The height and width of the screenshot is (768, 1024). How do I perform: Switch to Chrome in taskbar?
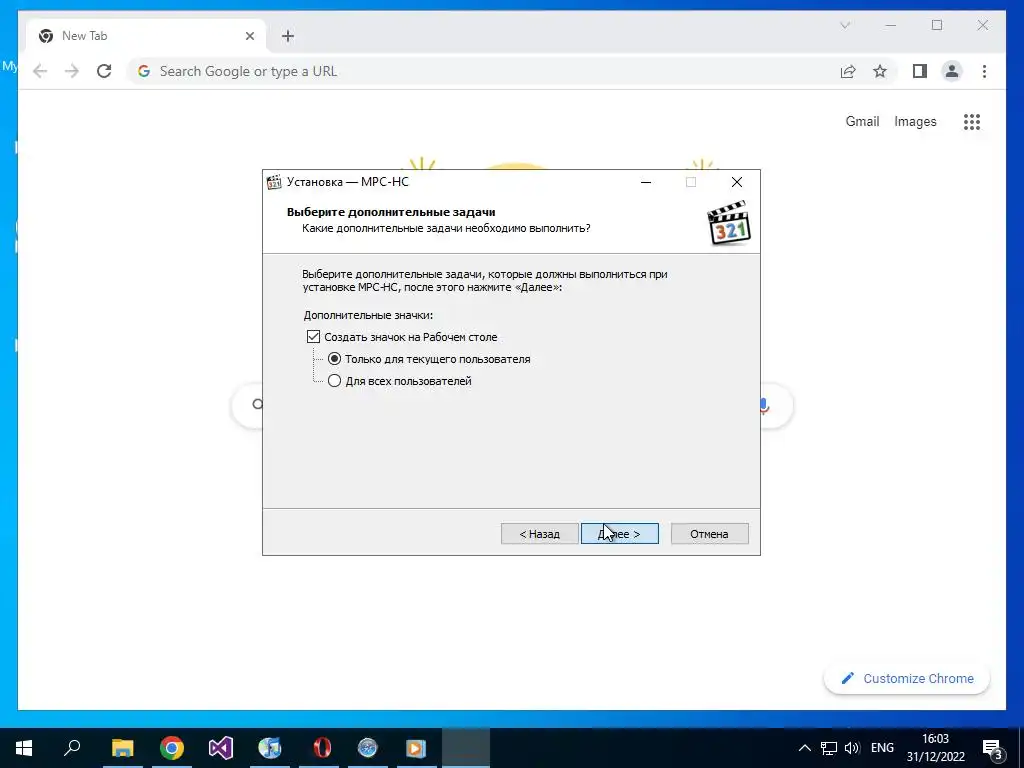click(172, 748)
